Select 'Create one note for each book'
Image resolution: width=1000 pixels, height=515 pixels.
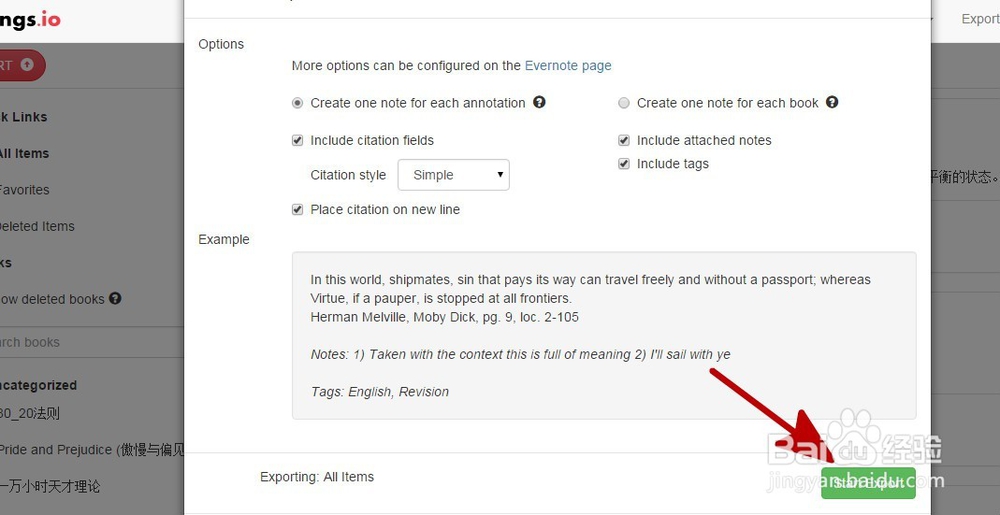click(x=624, y=103)
